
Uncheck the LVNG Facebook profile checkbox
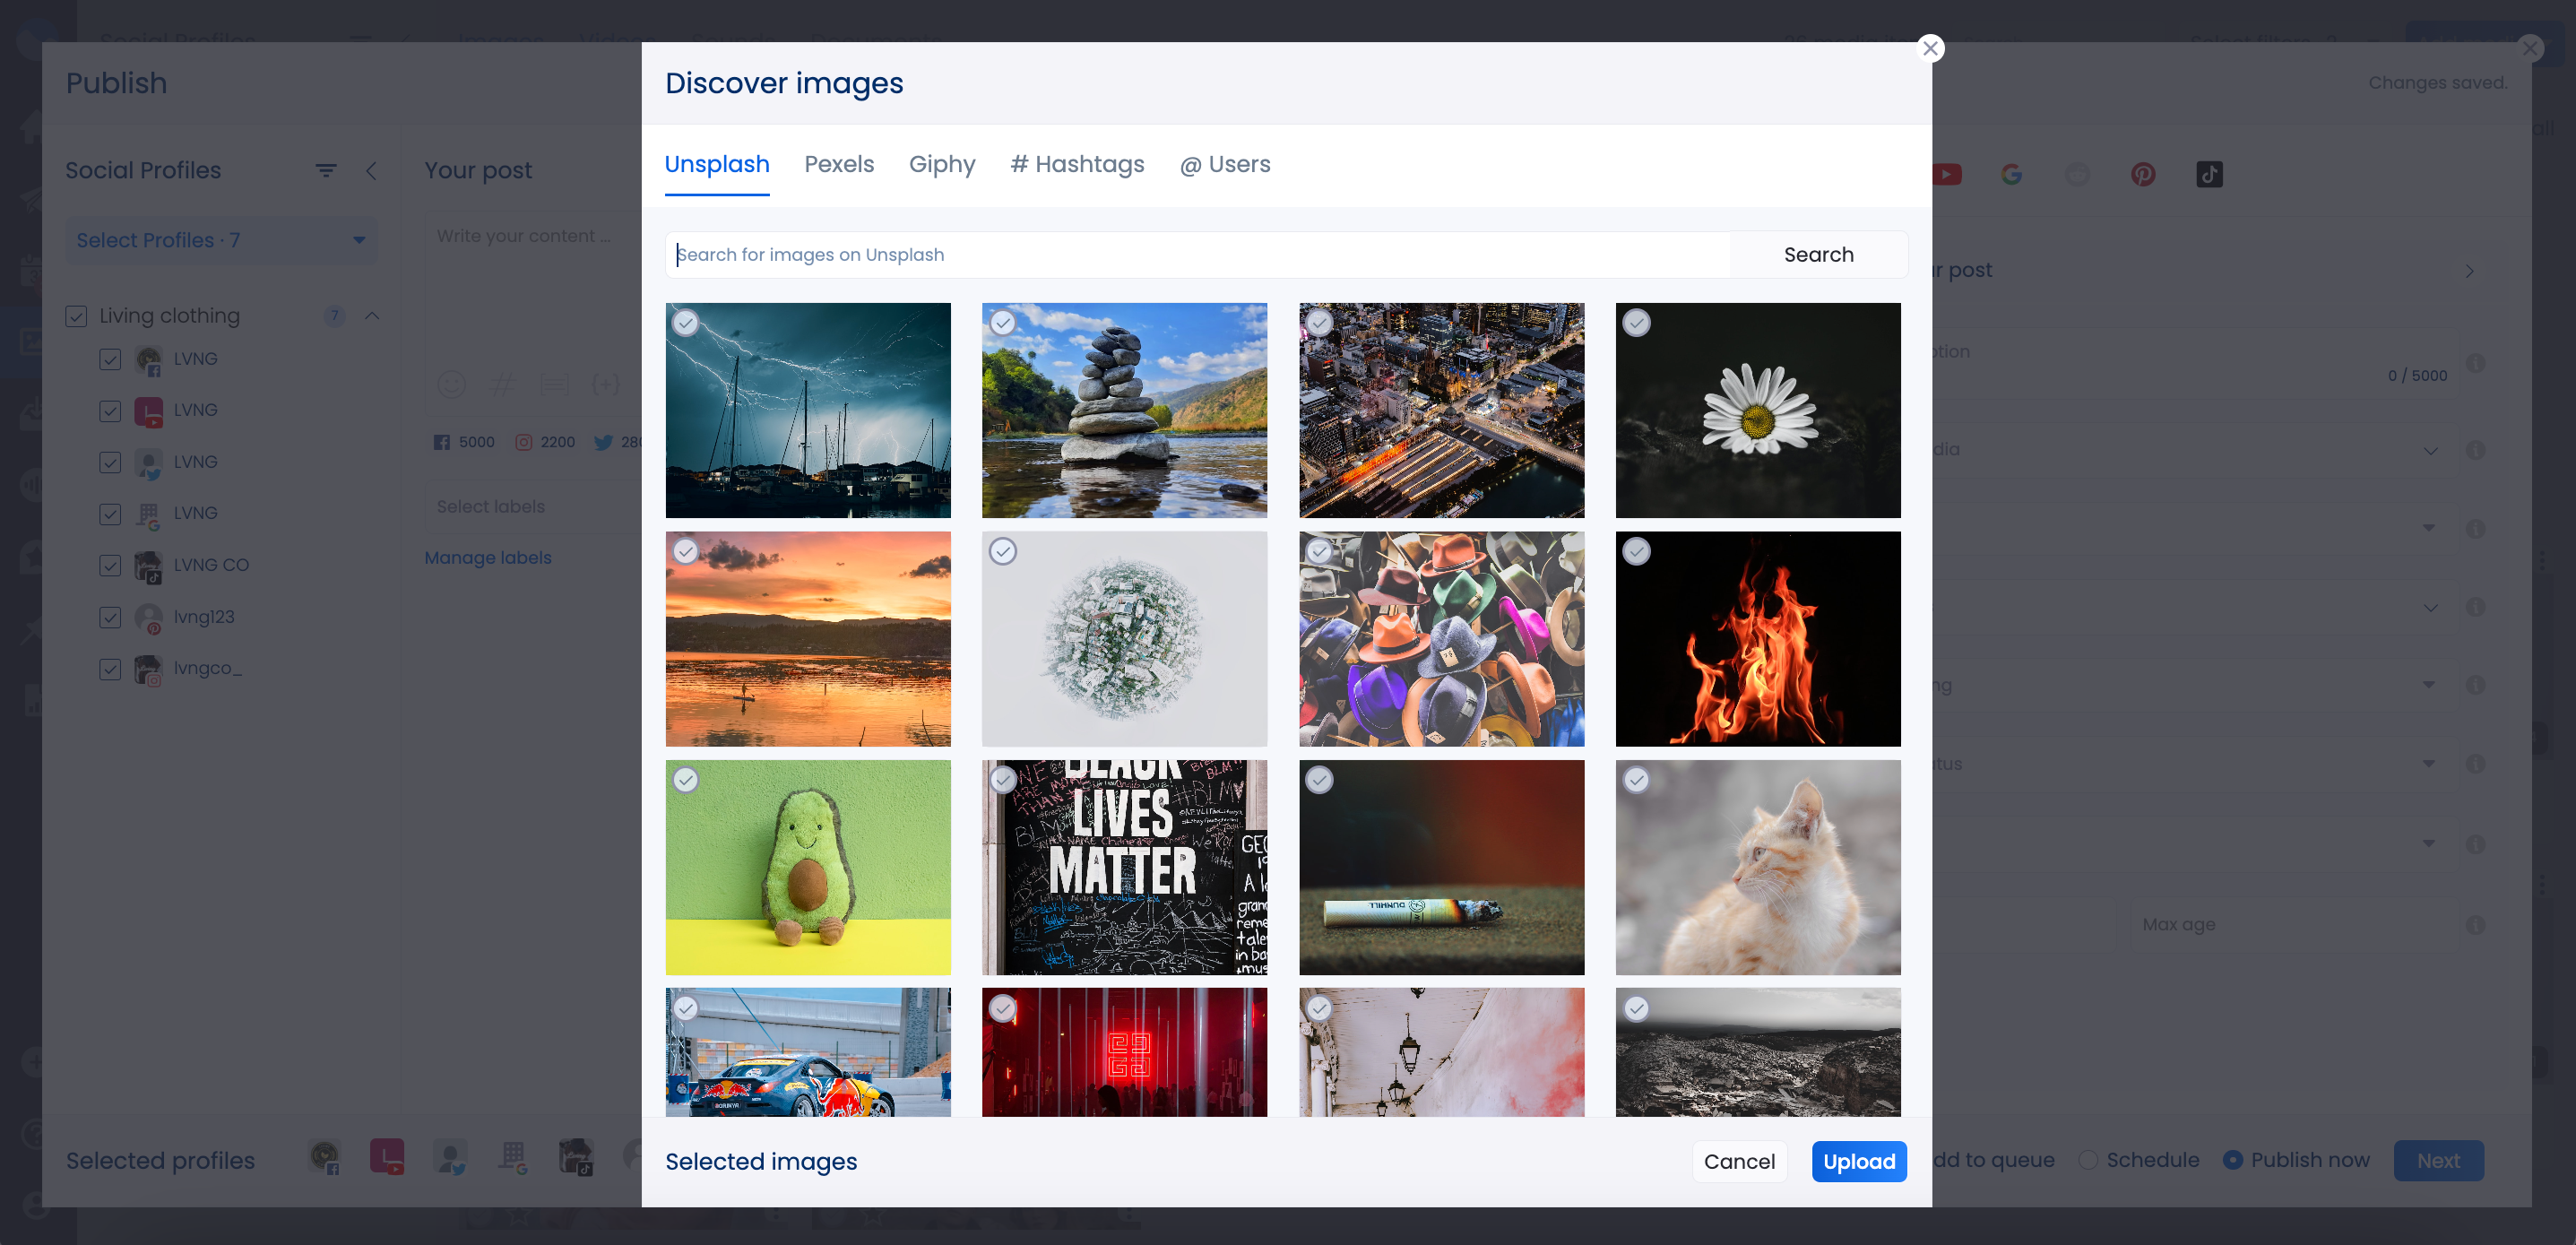click(110, 359)
